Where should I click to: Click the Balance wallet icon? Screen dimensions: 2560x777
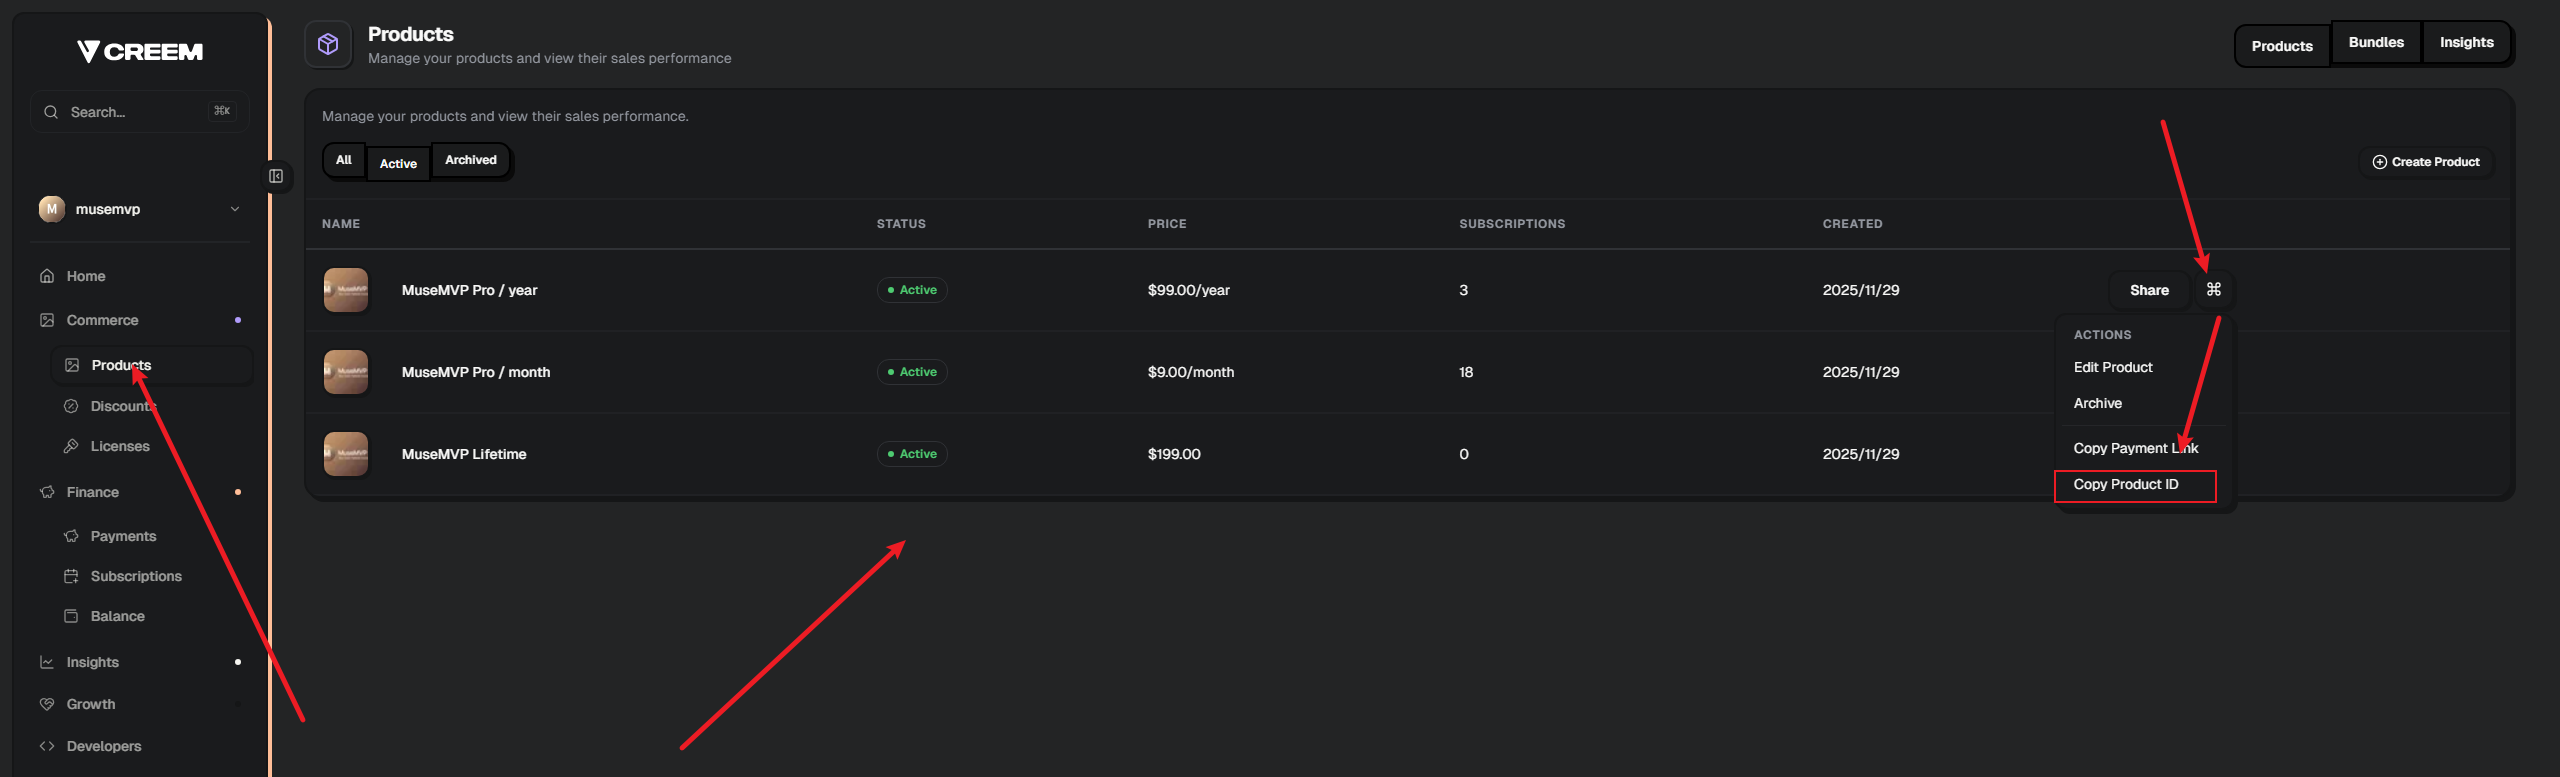(x=71, y=616)
